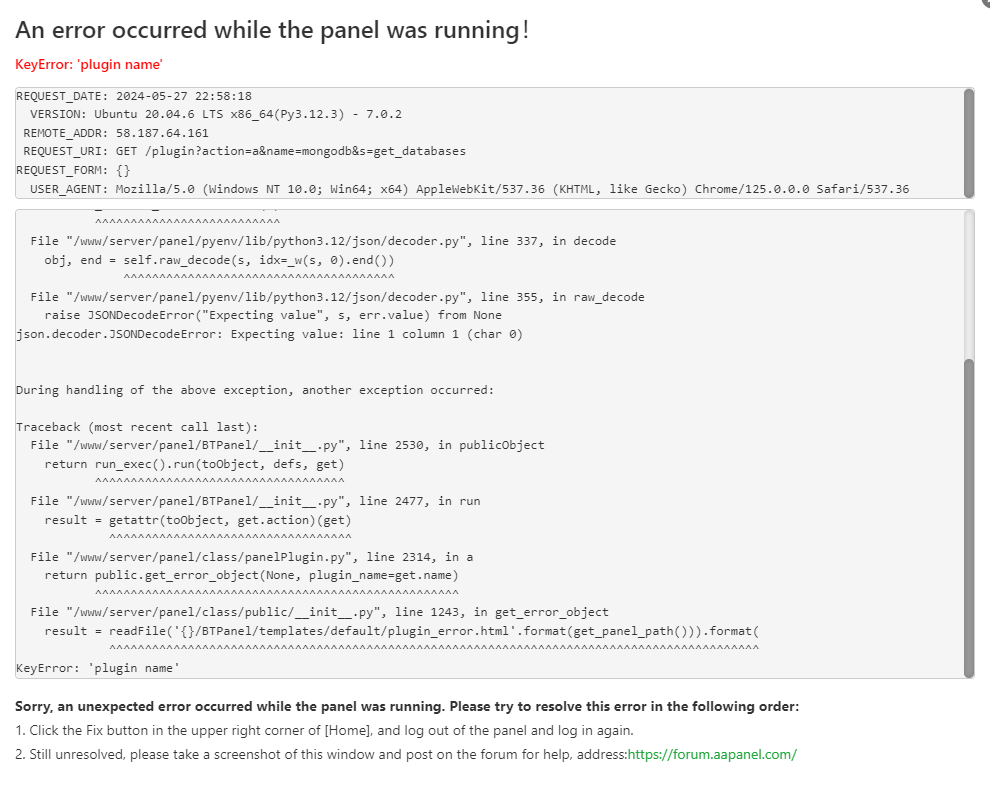Click the json.decoder.JSONDecodeError line
The image size is (990, 790).
tap(269, 334)
